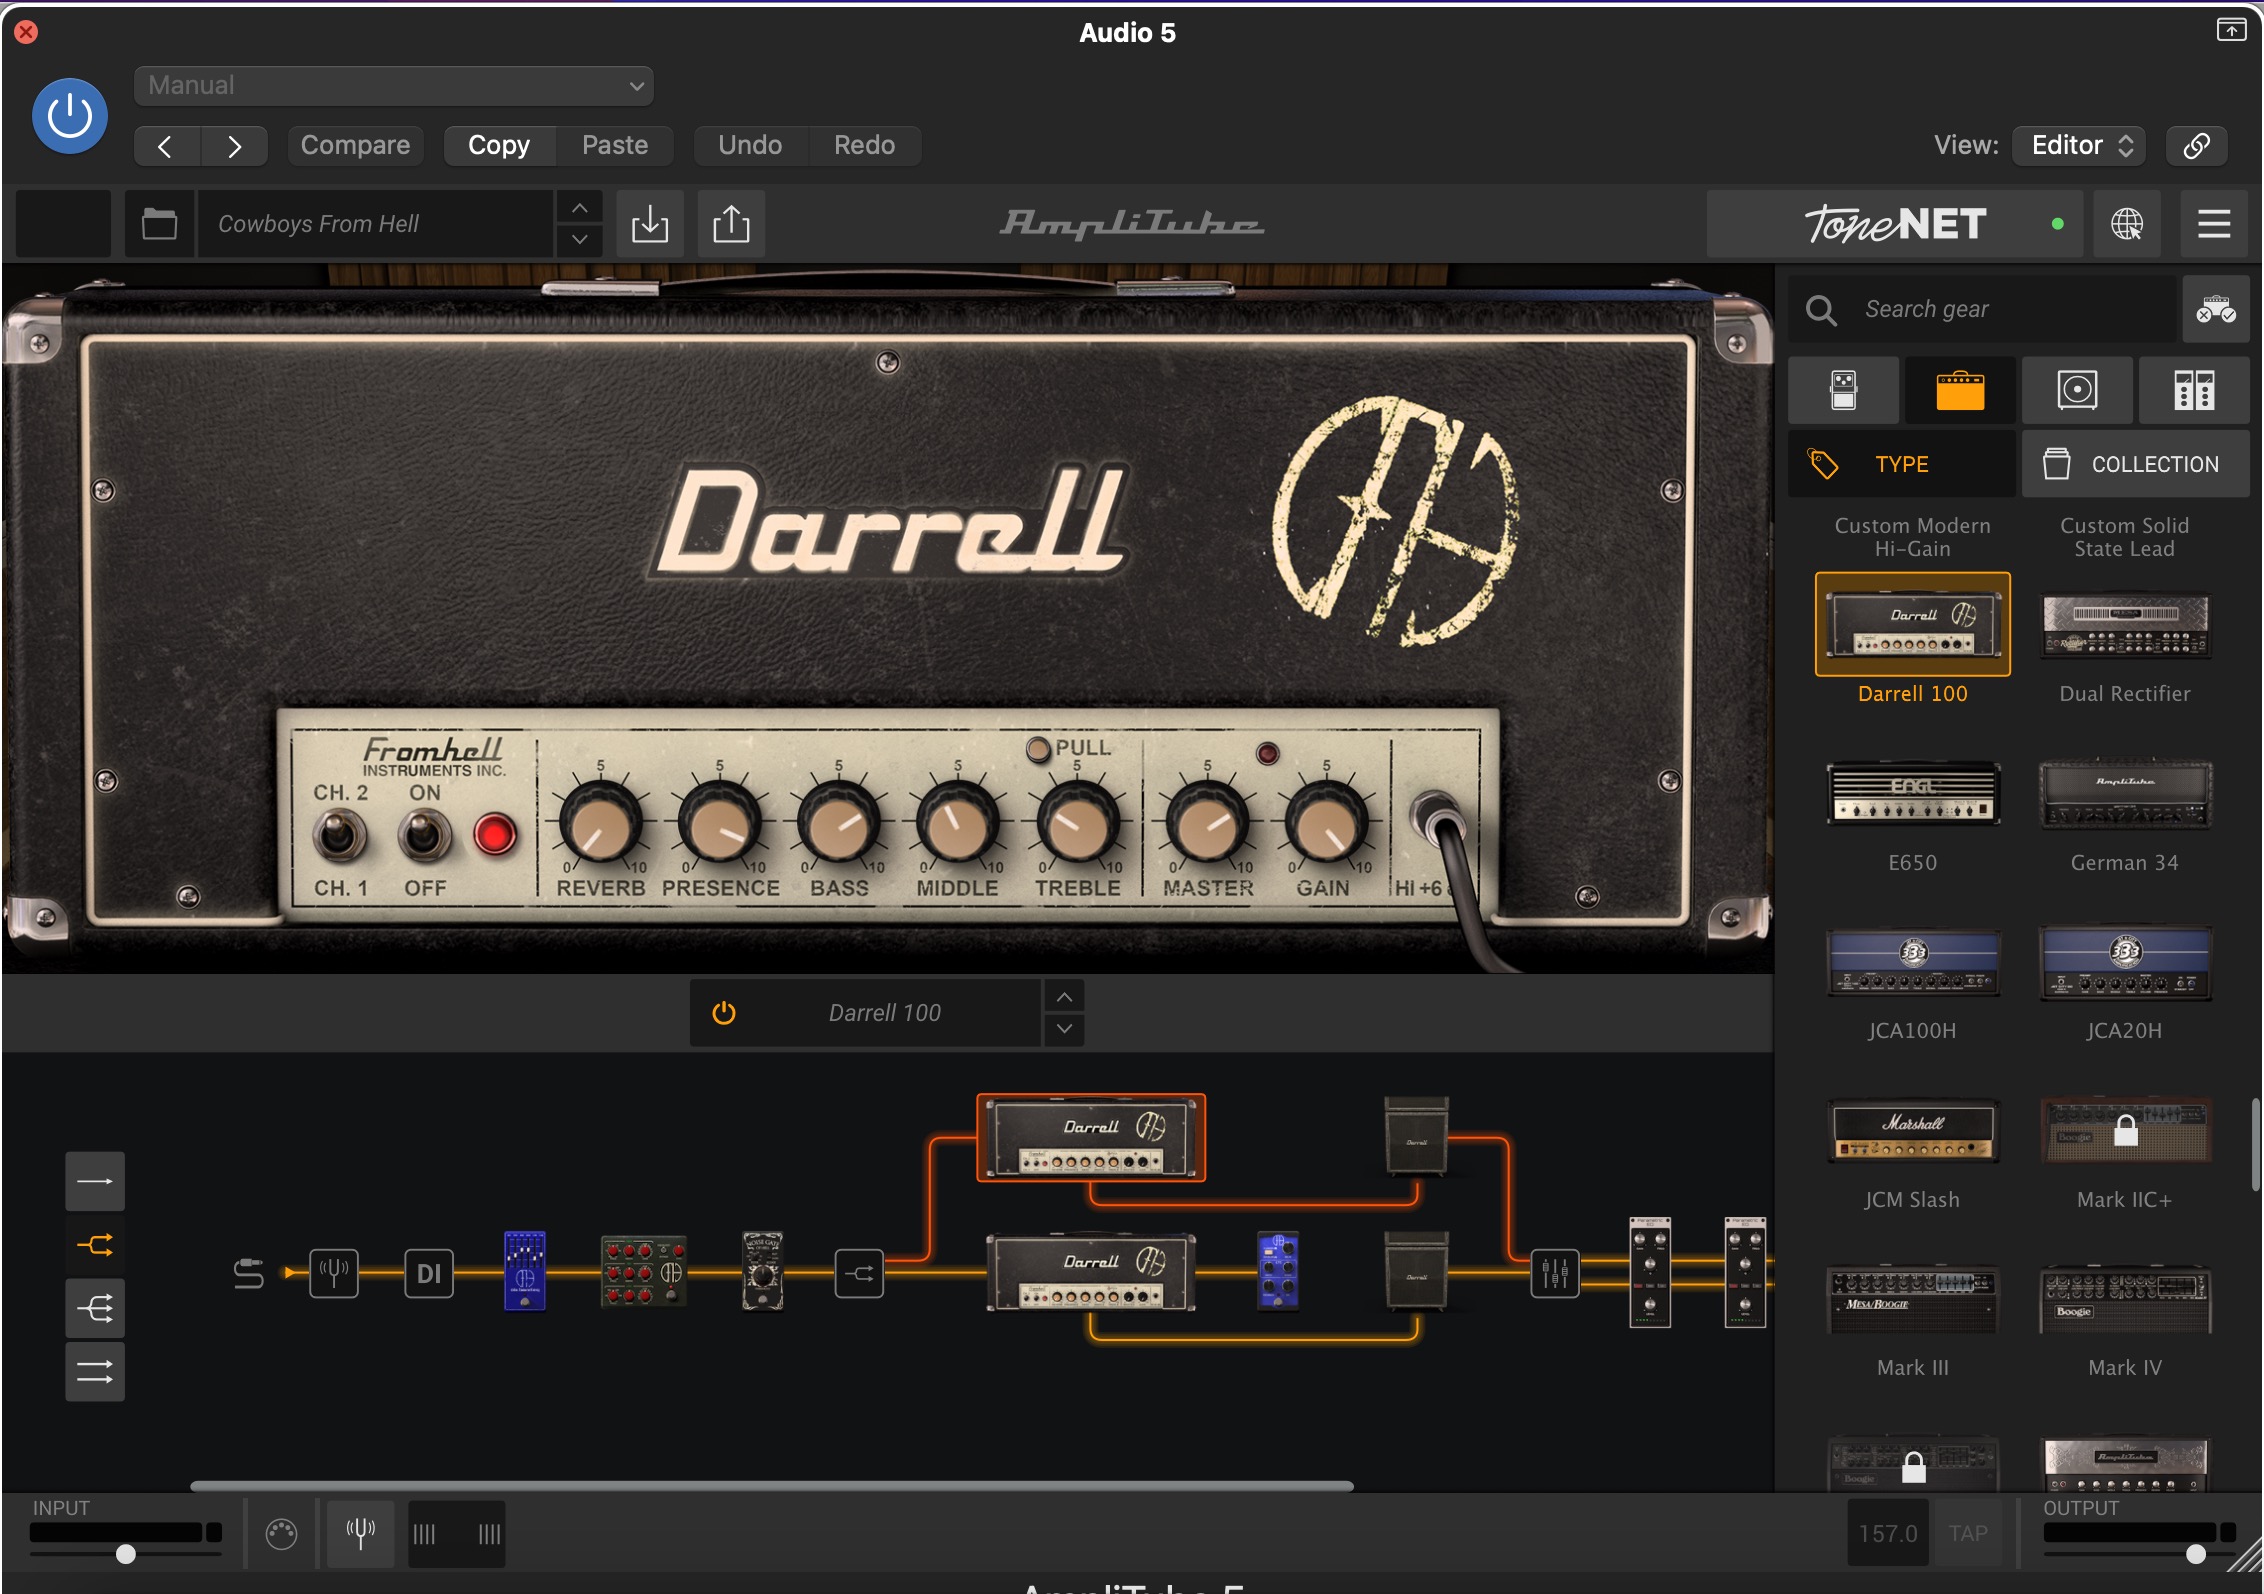Click the Search gear field
This screenshot has width=2264, height=1594.
pos(1982,310)
